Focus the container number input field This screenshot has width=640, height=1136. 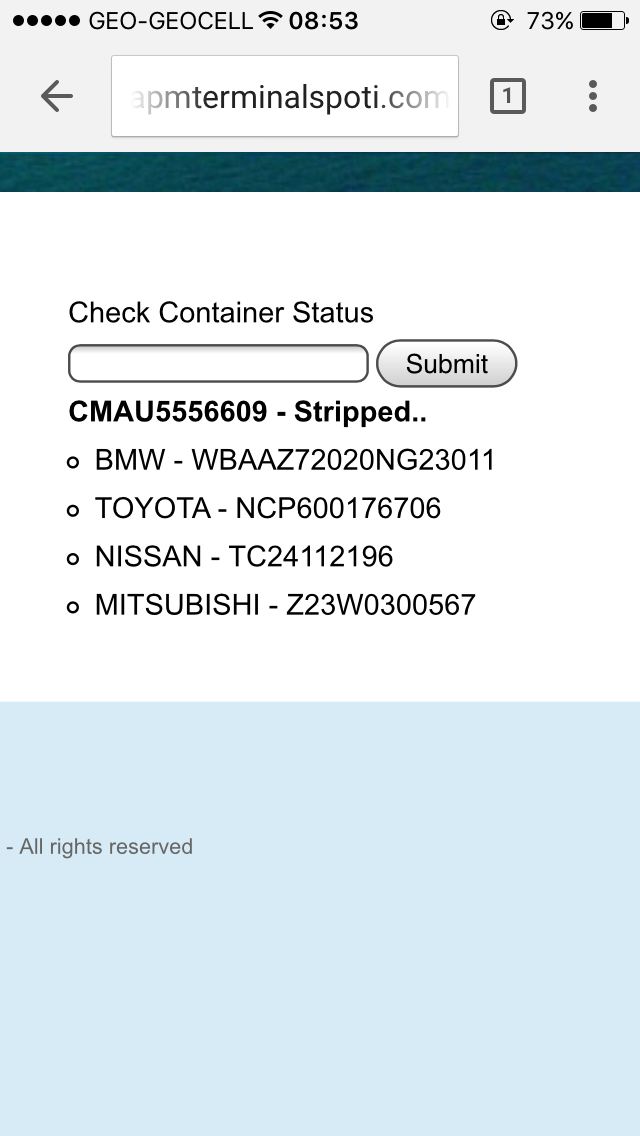click(218, 363)
